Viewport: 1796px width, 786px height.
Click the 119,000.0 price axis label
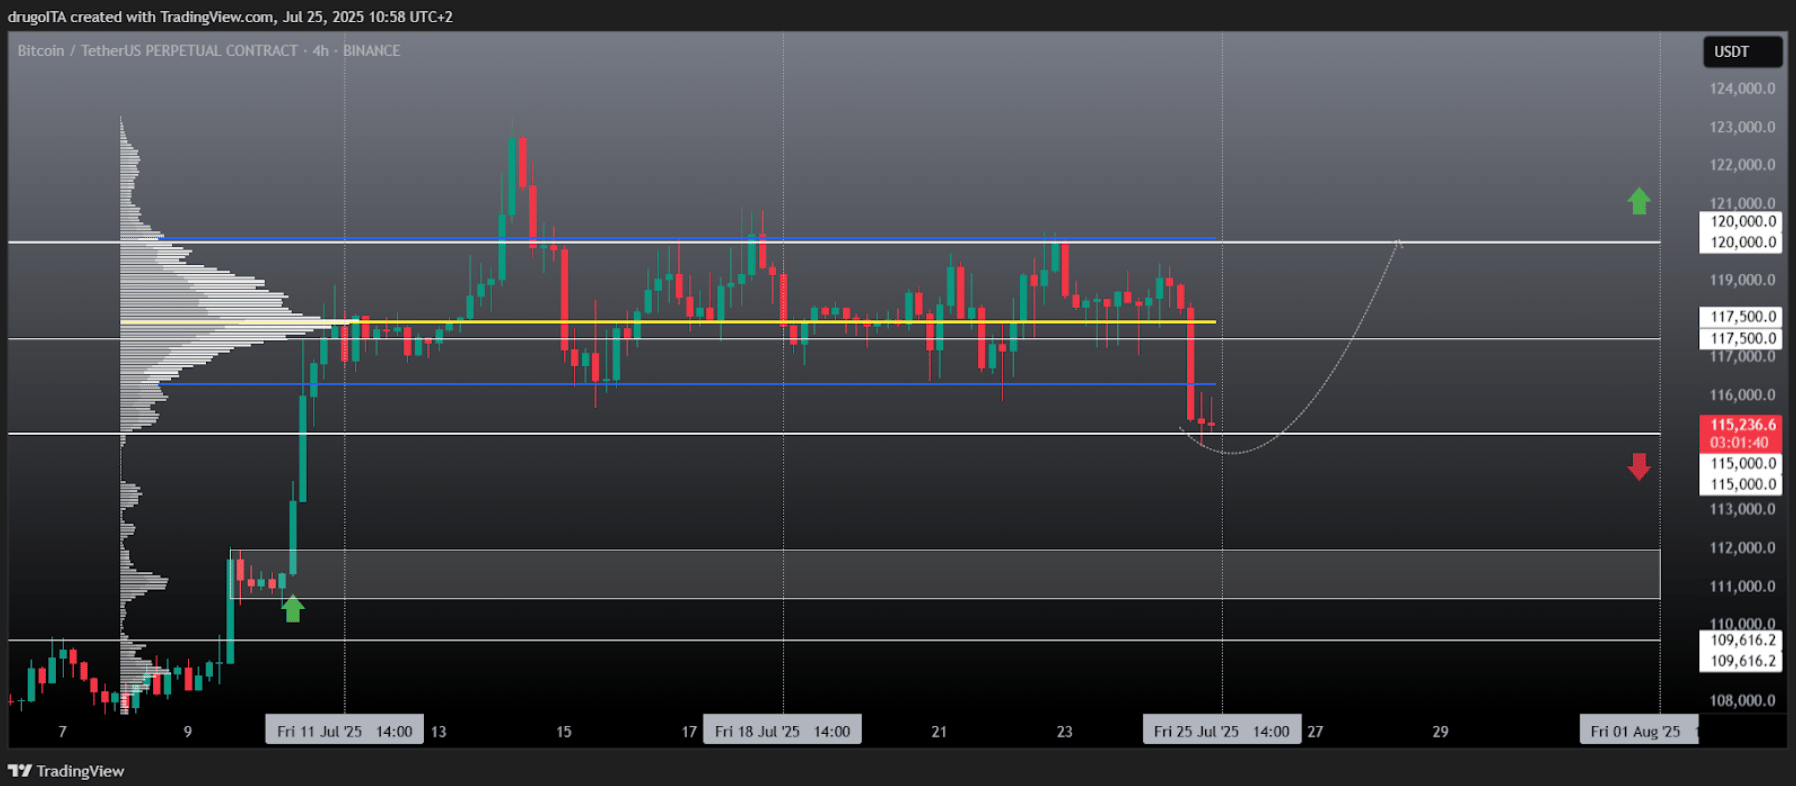pyautogui.click(x=1742, y=280)
